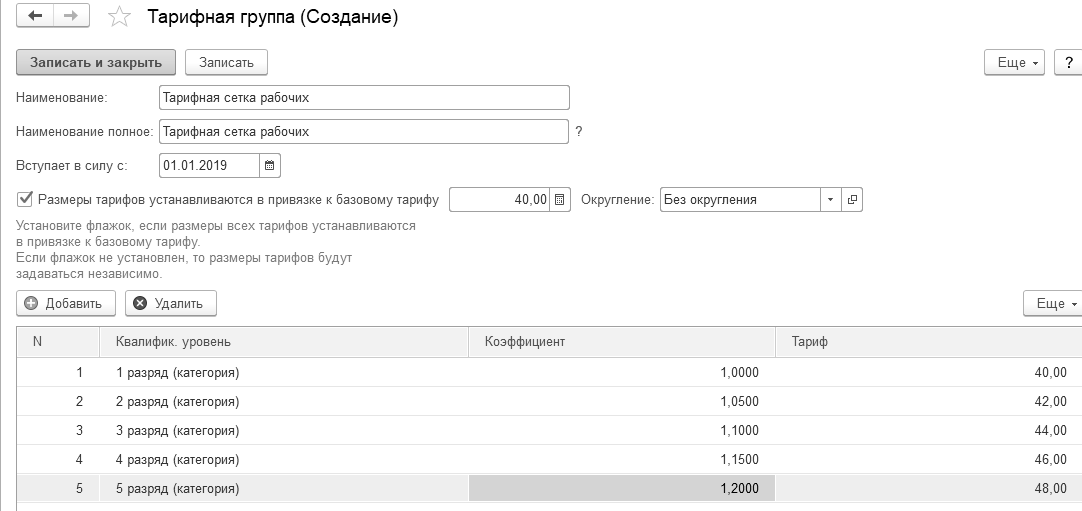Select the 3 разряд (категория) row
1082x511 pixels.
click(178, 431)
